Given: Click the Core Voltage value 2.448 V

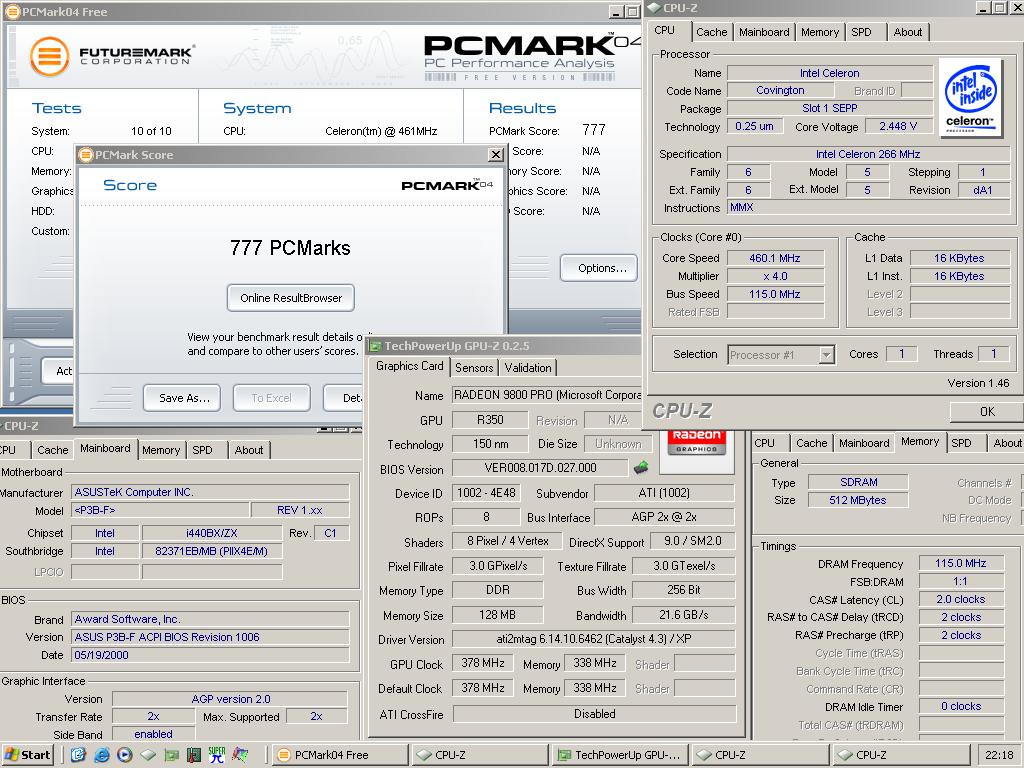Looking at the screenshot, I should [898, 126].
